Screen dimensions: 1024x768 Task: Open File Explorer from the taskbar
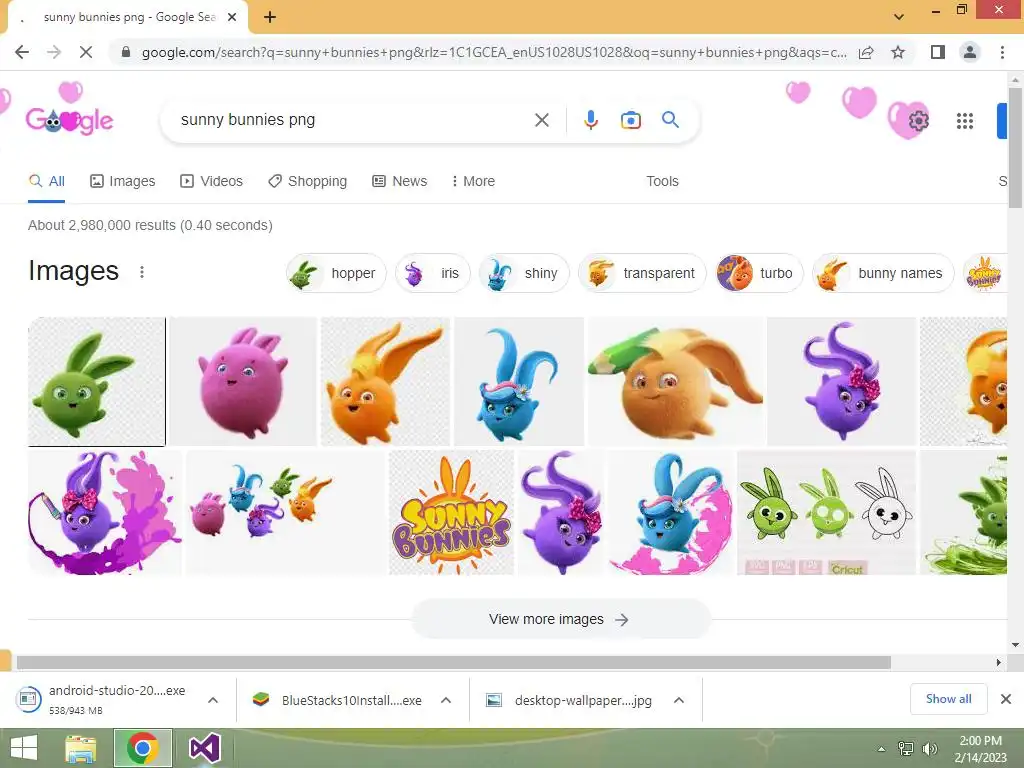80,748
